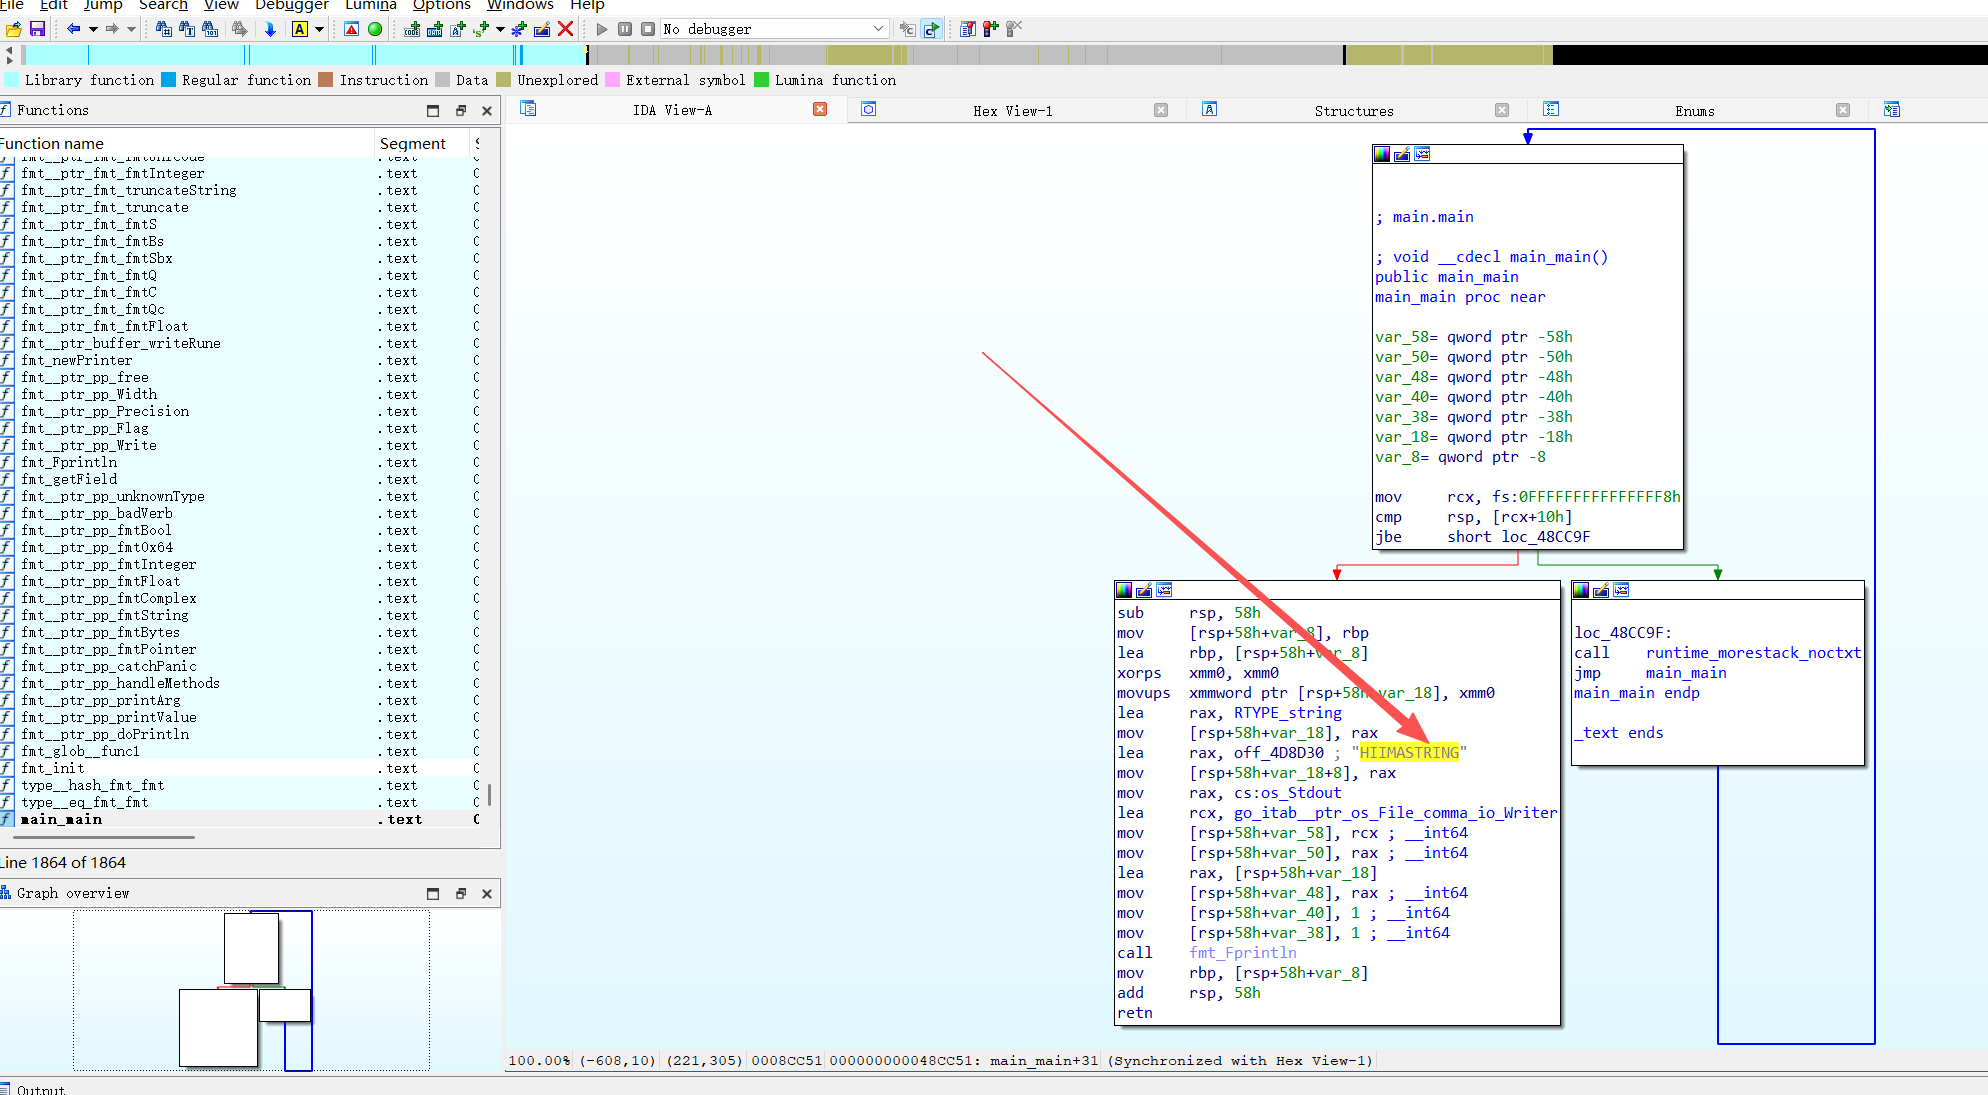Click the Save database floppy icon
This screenshot has width=1988, height=1095.
coord(37,29)
